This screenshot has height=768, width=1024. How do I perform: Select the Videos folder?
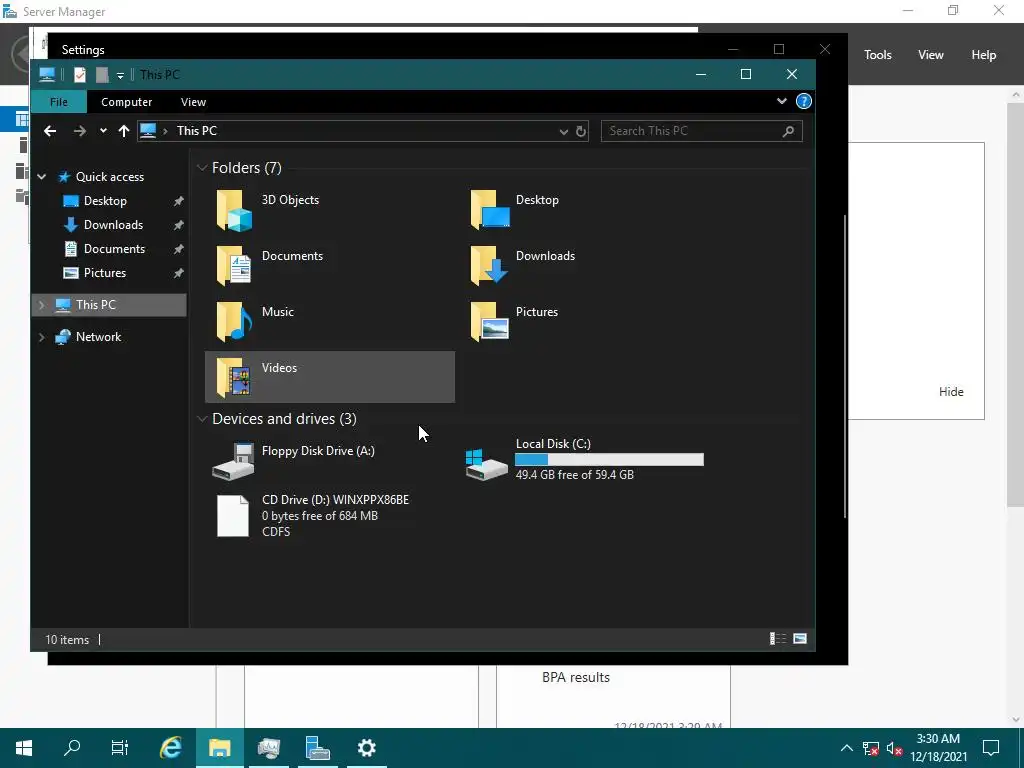330,377
